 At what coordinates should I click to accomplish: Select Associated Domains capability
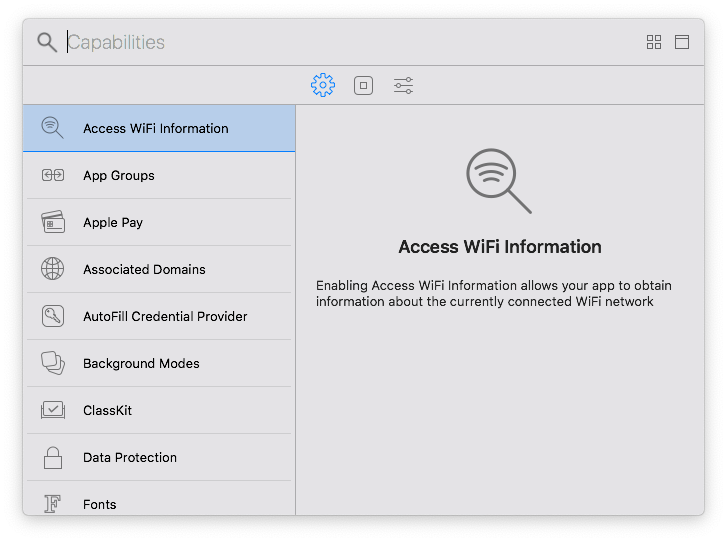[x=144, y=269]
